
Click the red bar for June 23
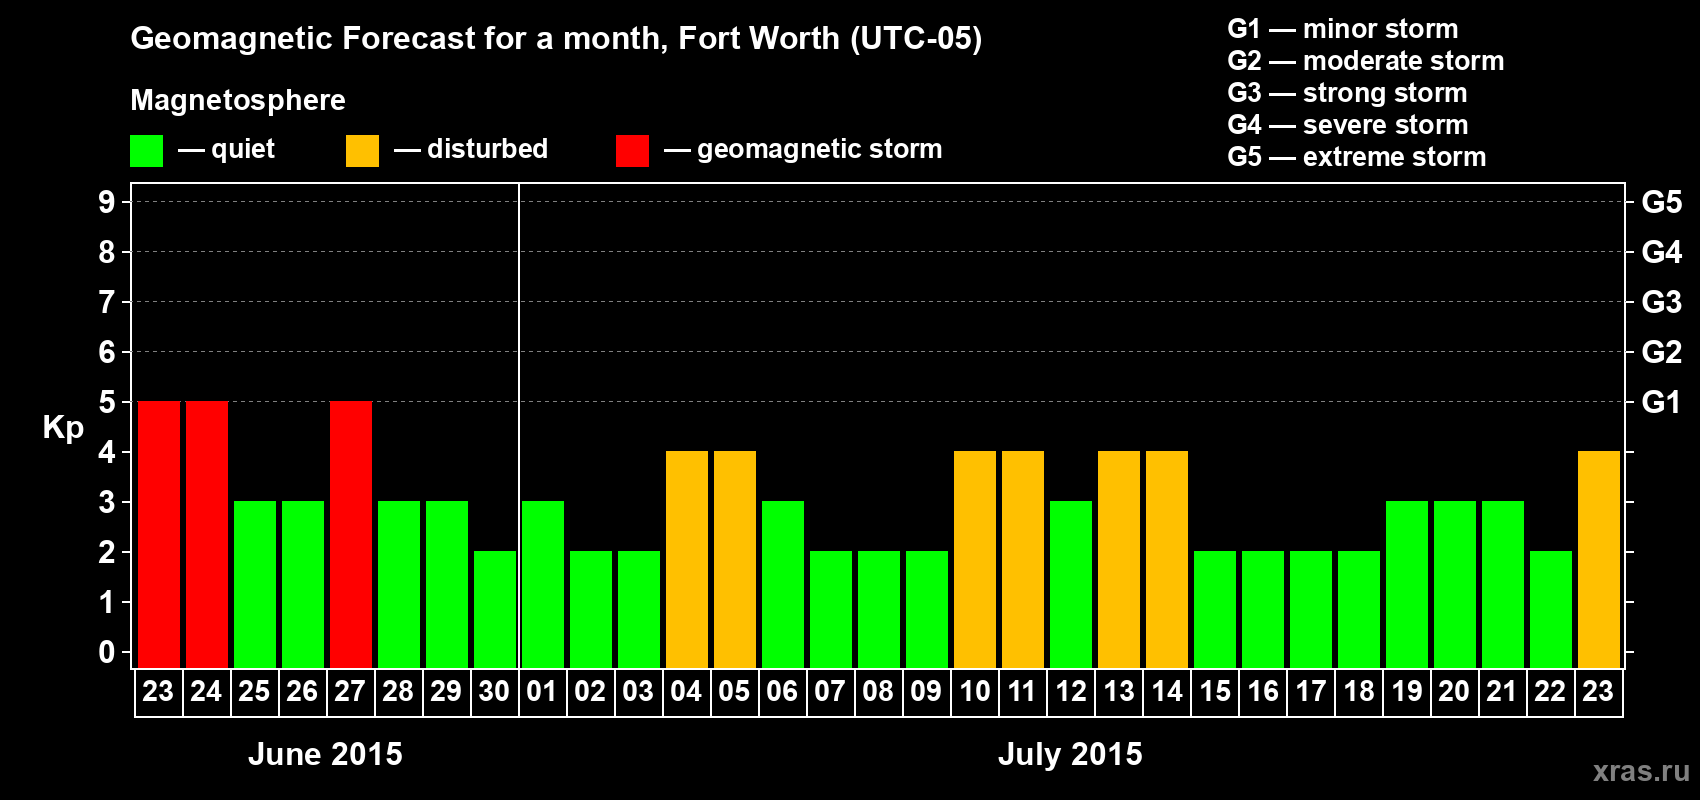(x=159, y=534)
